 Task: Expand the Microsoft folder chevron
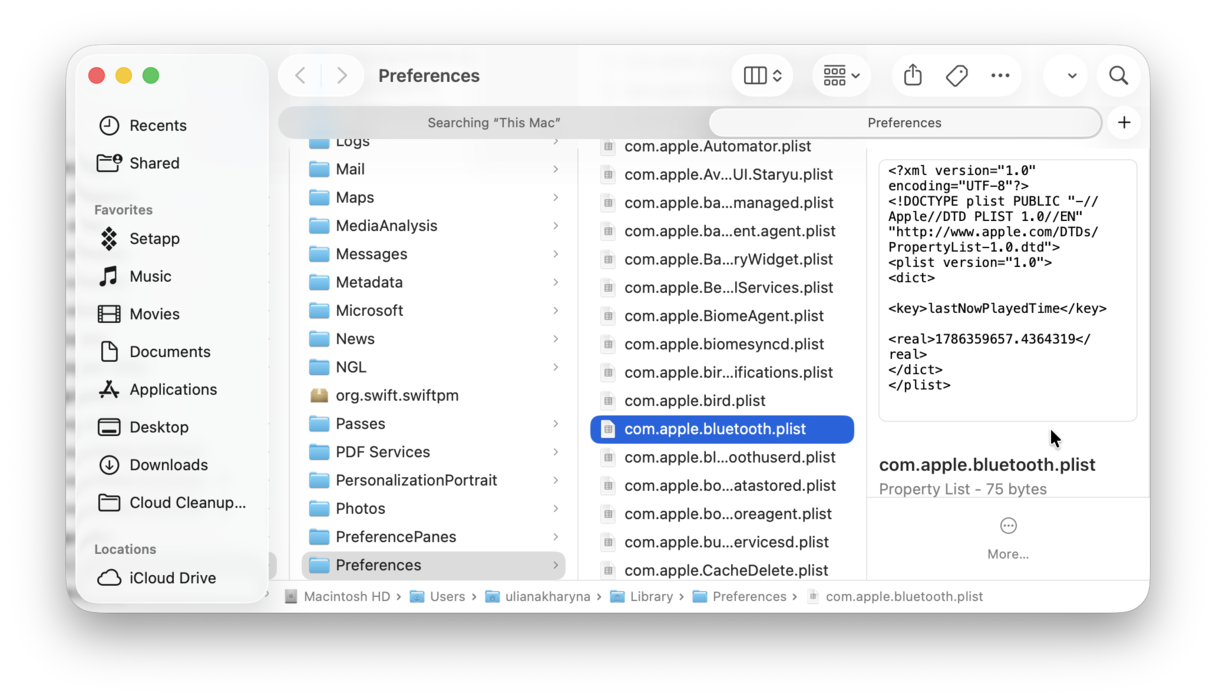[x=556, y=310]
